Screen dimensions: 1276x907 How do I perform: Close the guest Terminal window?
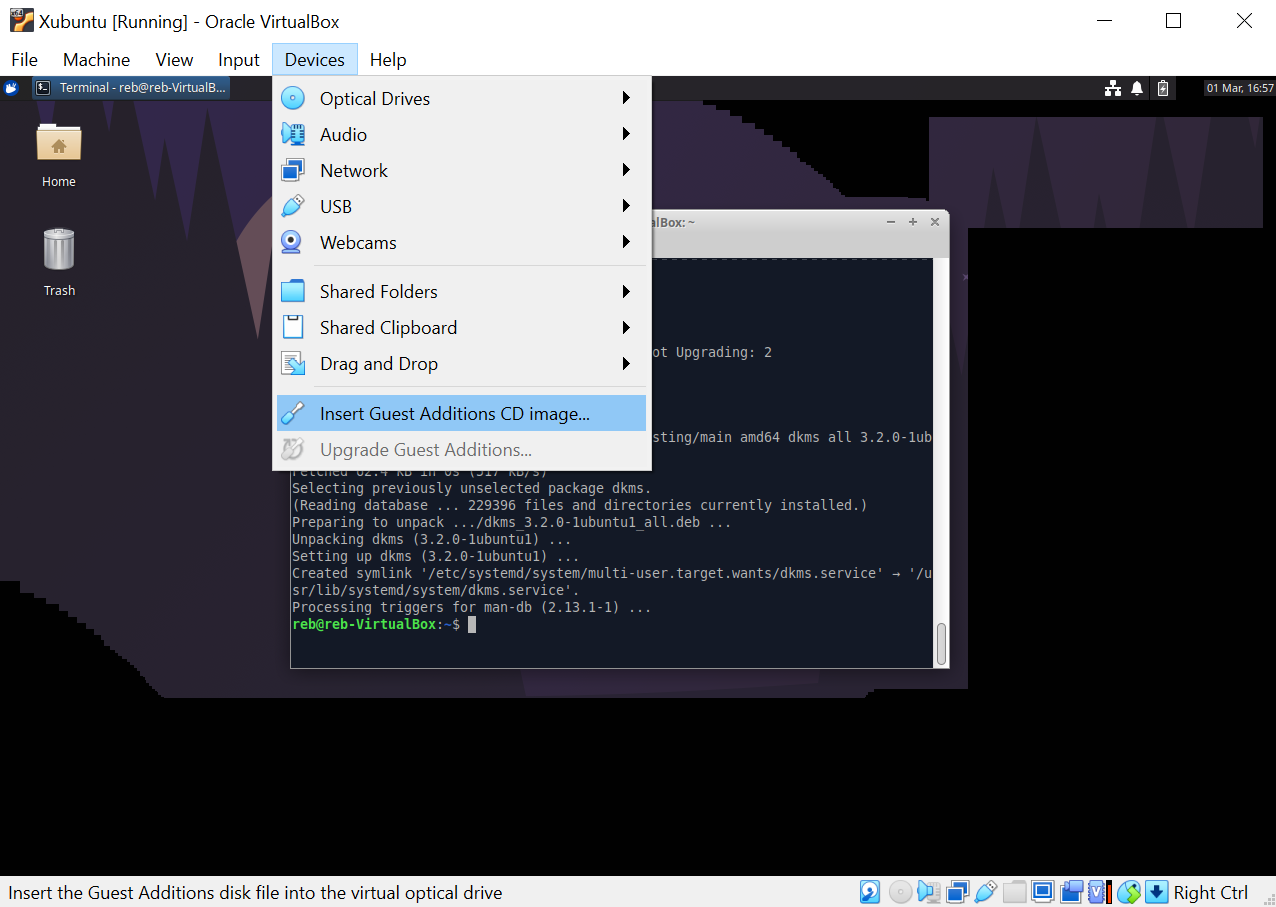[x=935, y=222]
